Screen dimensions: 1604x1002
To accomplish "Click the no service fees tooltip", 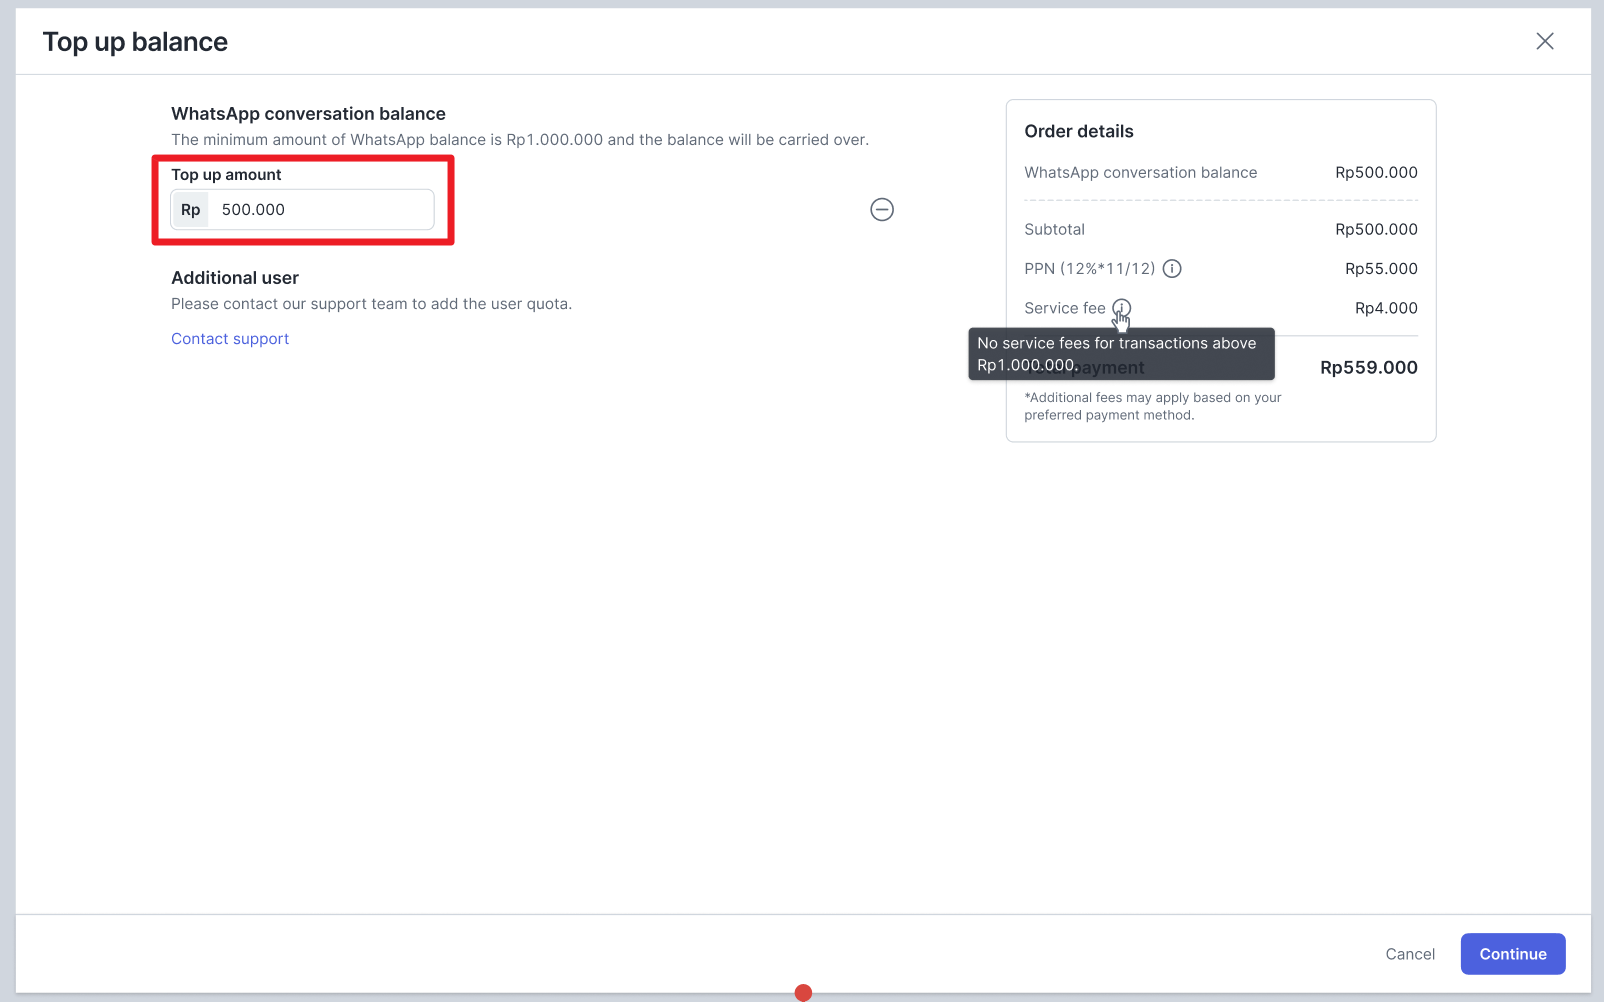I will (x=1121, y=354).
